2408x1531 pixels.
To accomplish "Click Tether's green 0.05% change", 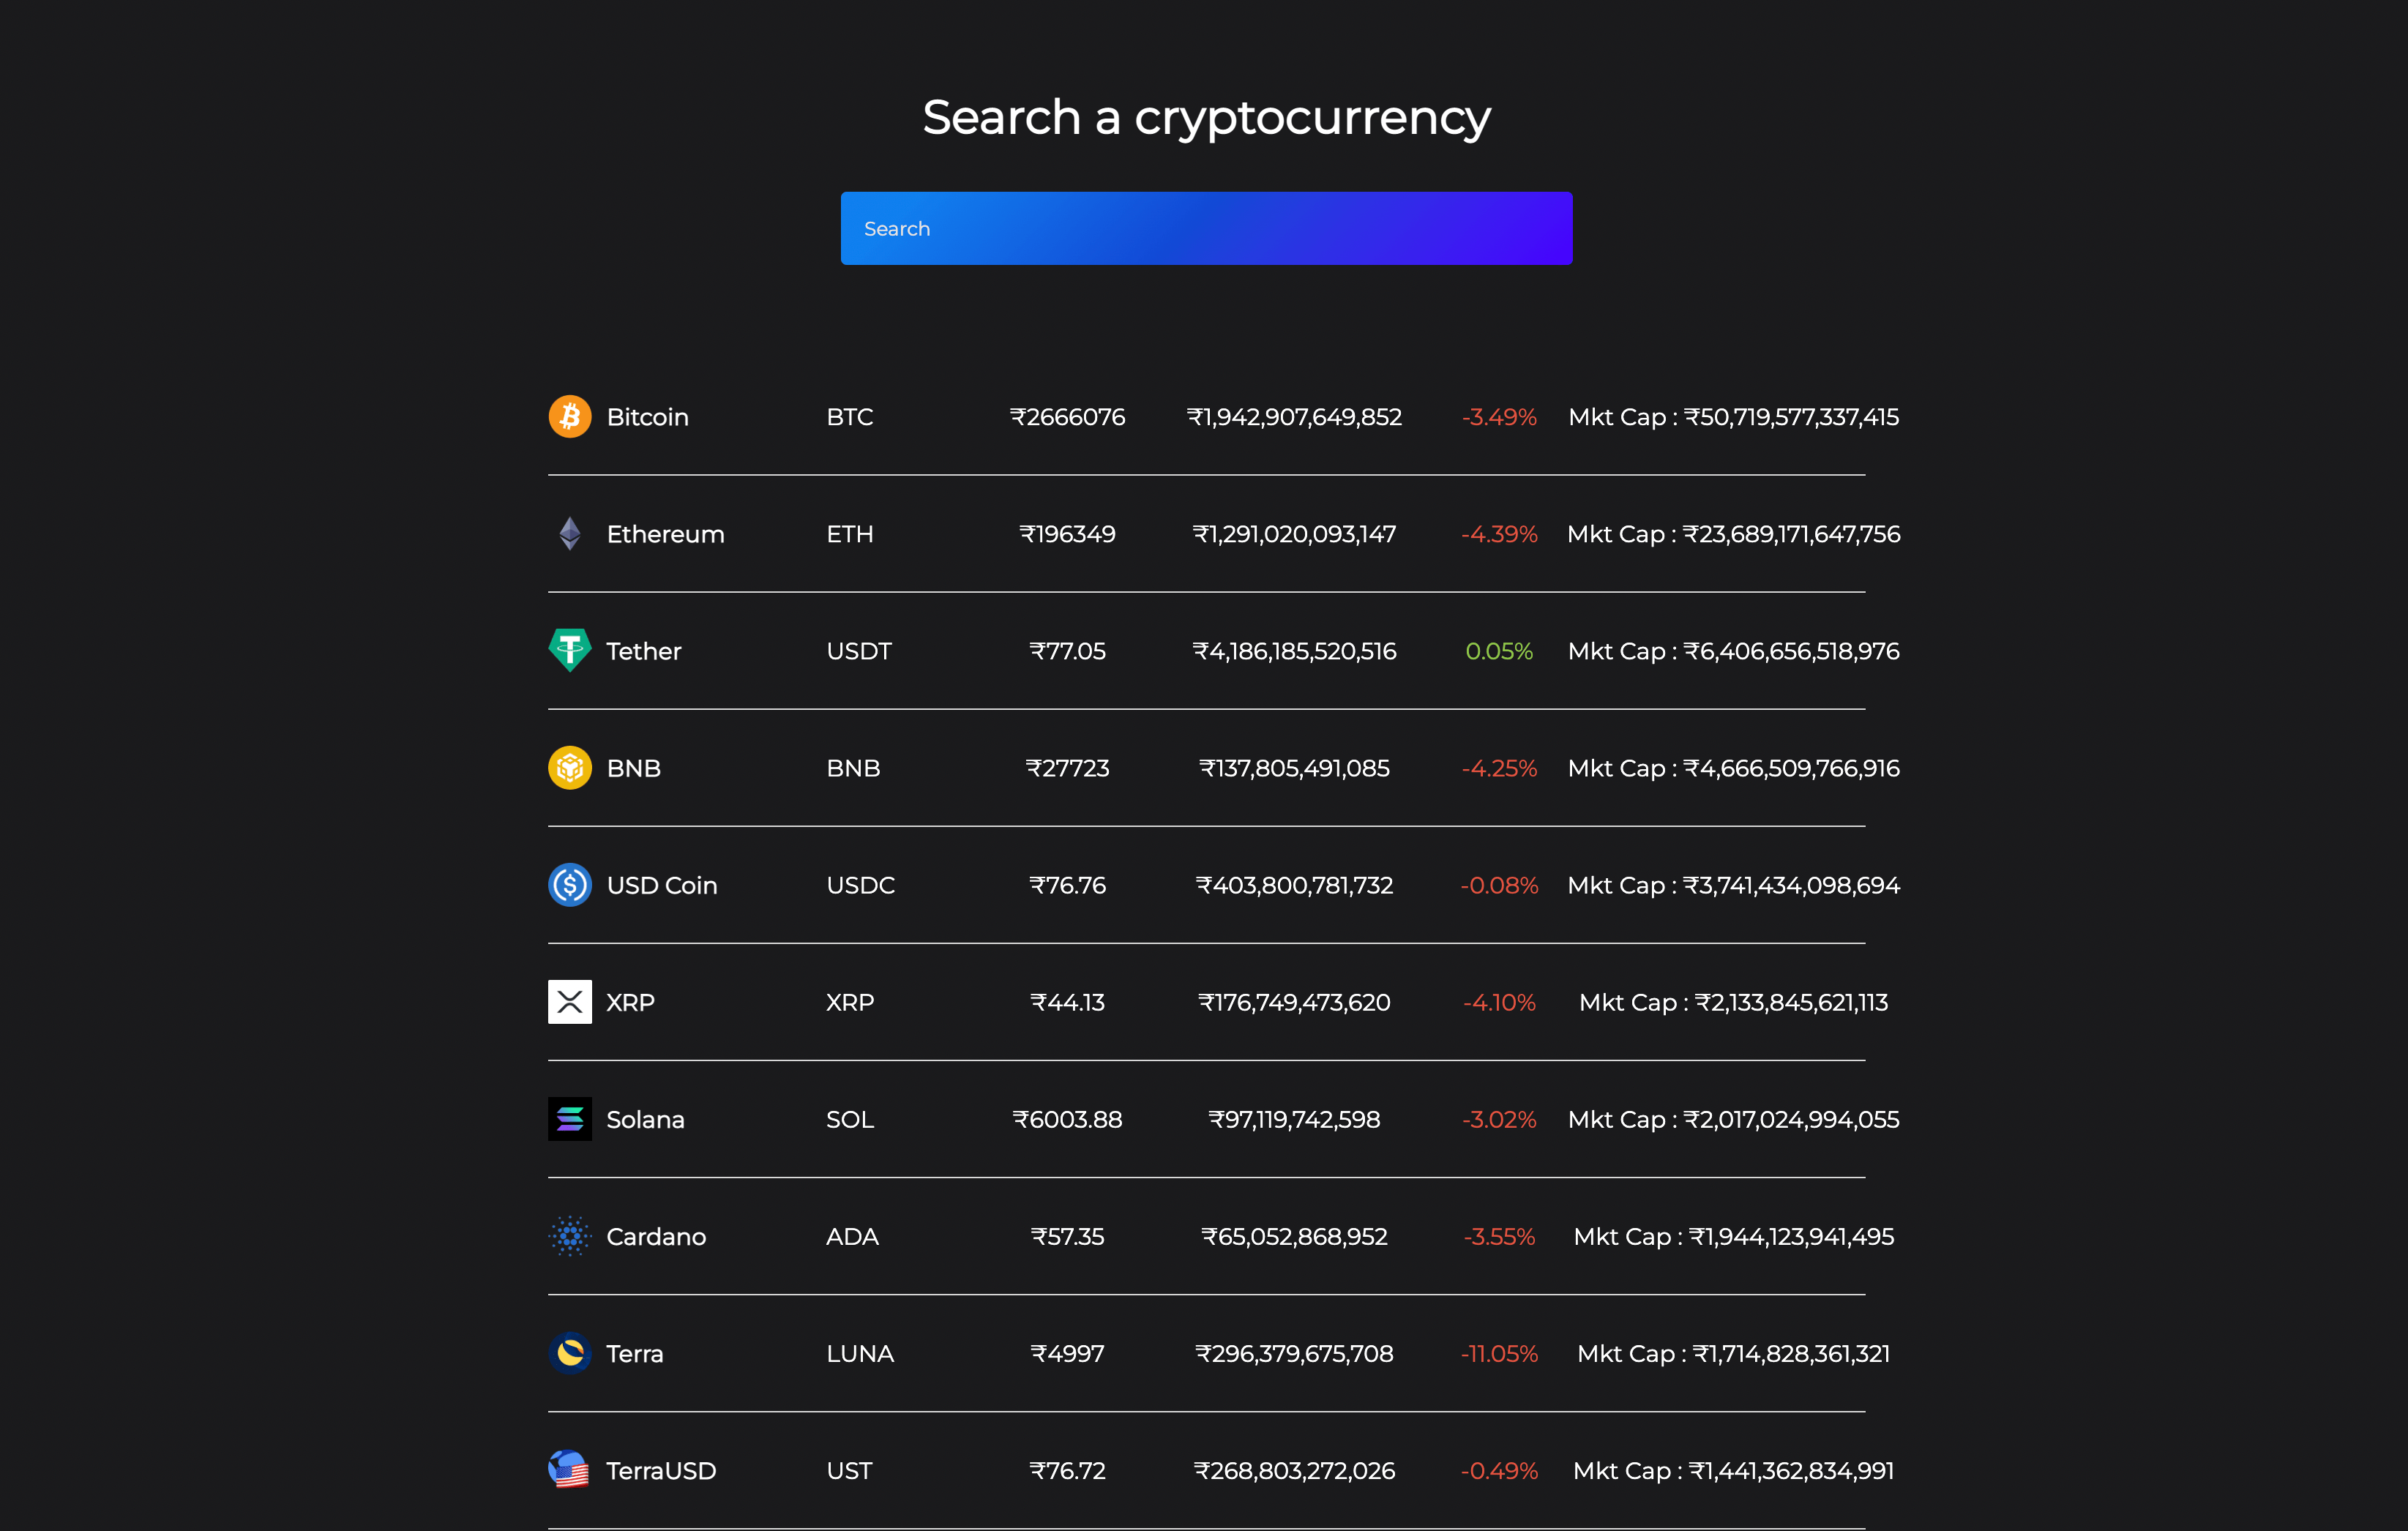I will point(1498,651).
